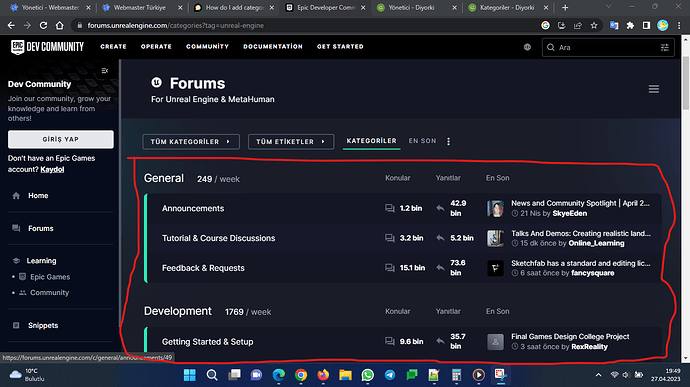690x387 pixels.
Task: Open the language globe icon
Action: point(527,47)
